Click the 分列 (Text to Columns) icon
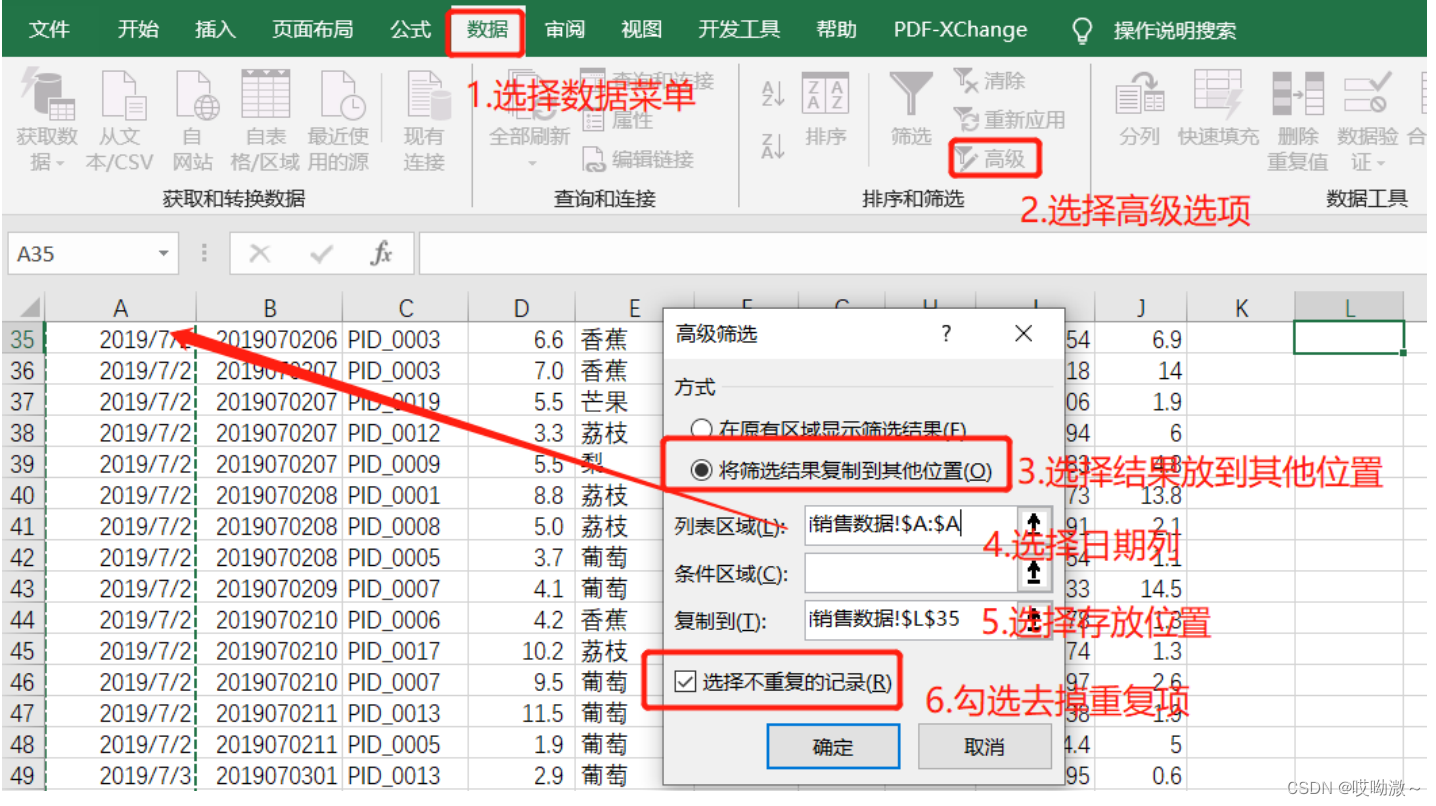Screen dimensions: 1436x806 point(1140,95)
